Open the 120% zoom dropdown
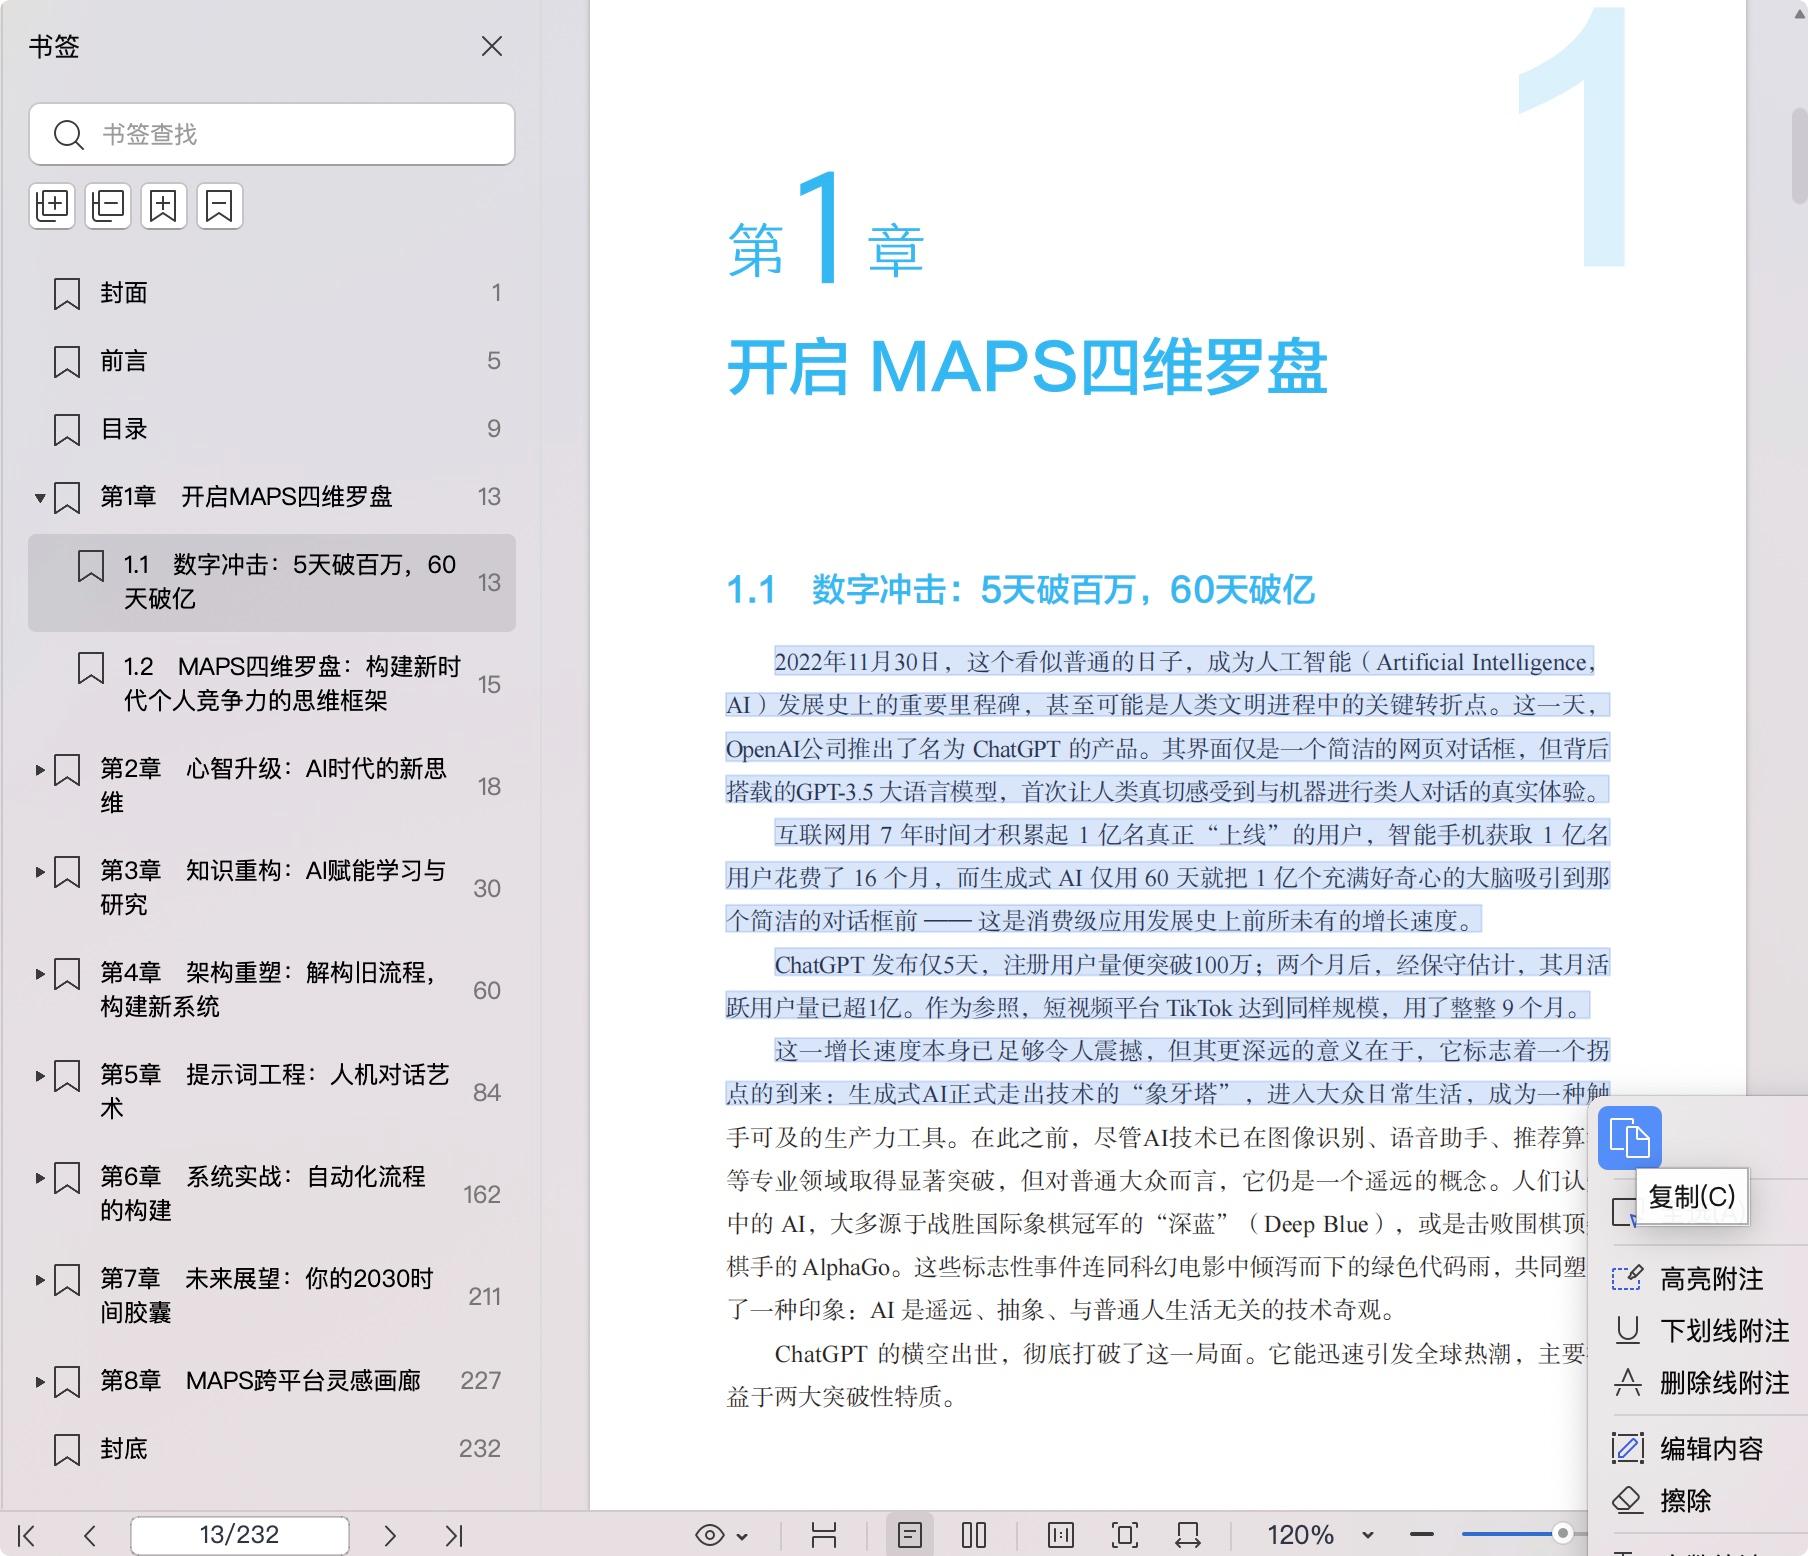Screen dimensions: 1808x1556 (1368, 1535)
